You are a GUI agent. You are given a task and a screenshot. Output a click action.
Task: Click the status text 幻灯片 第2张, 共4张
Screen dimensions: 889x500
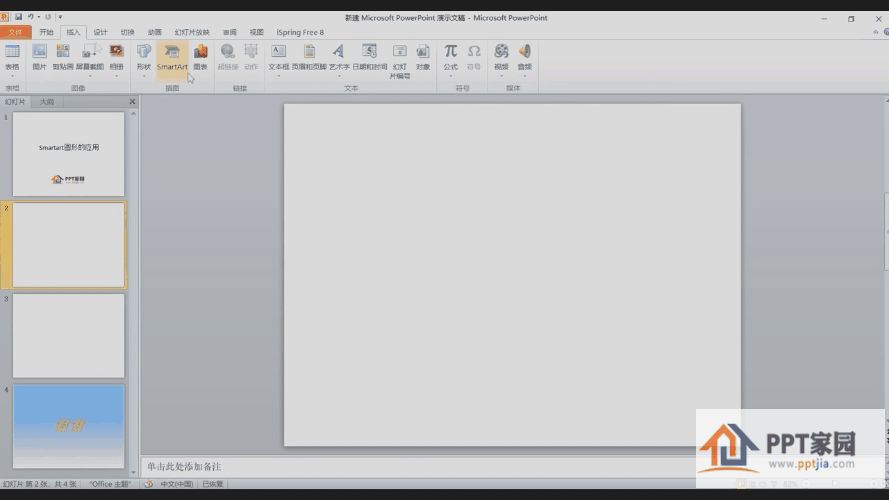(x=40, y=484)
